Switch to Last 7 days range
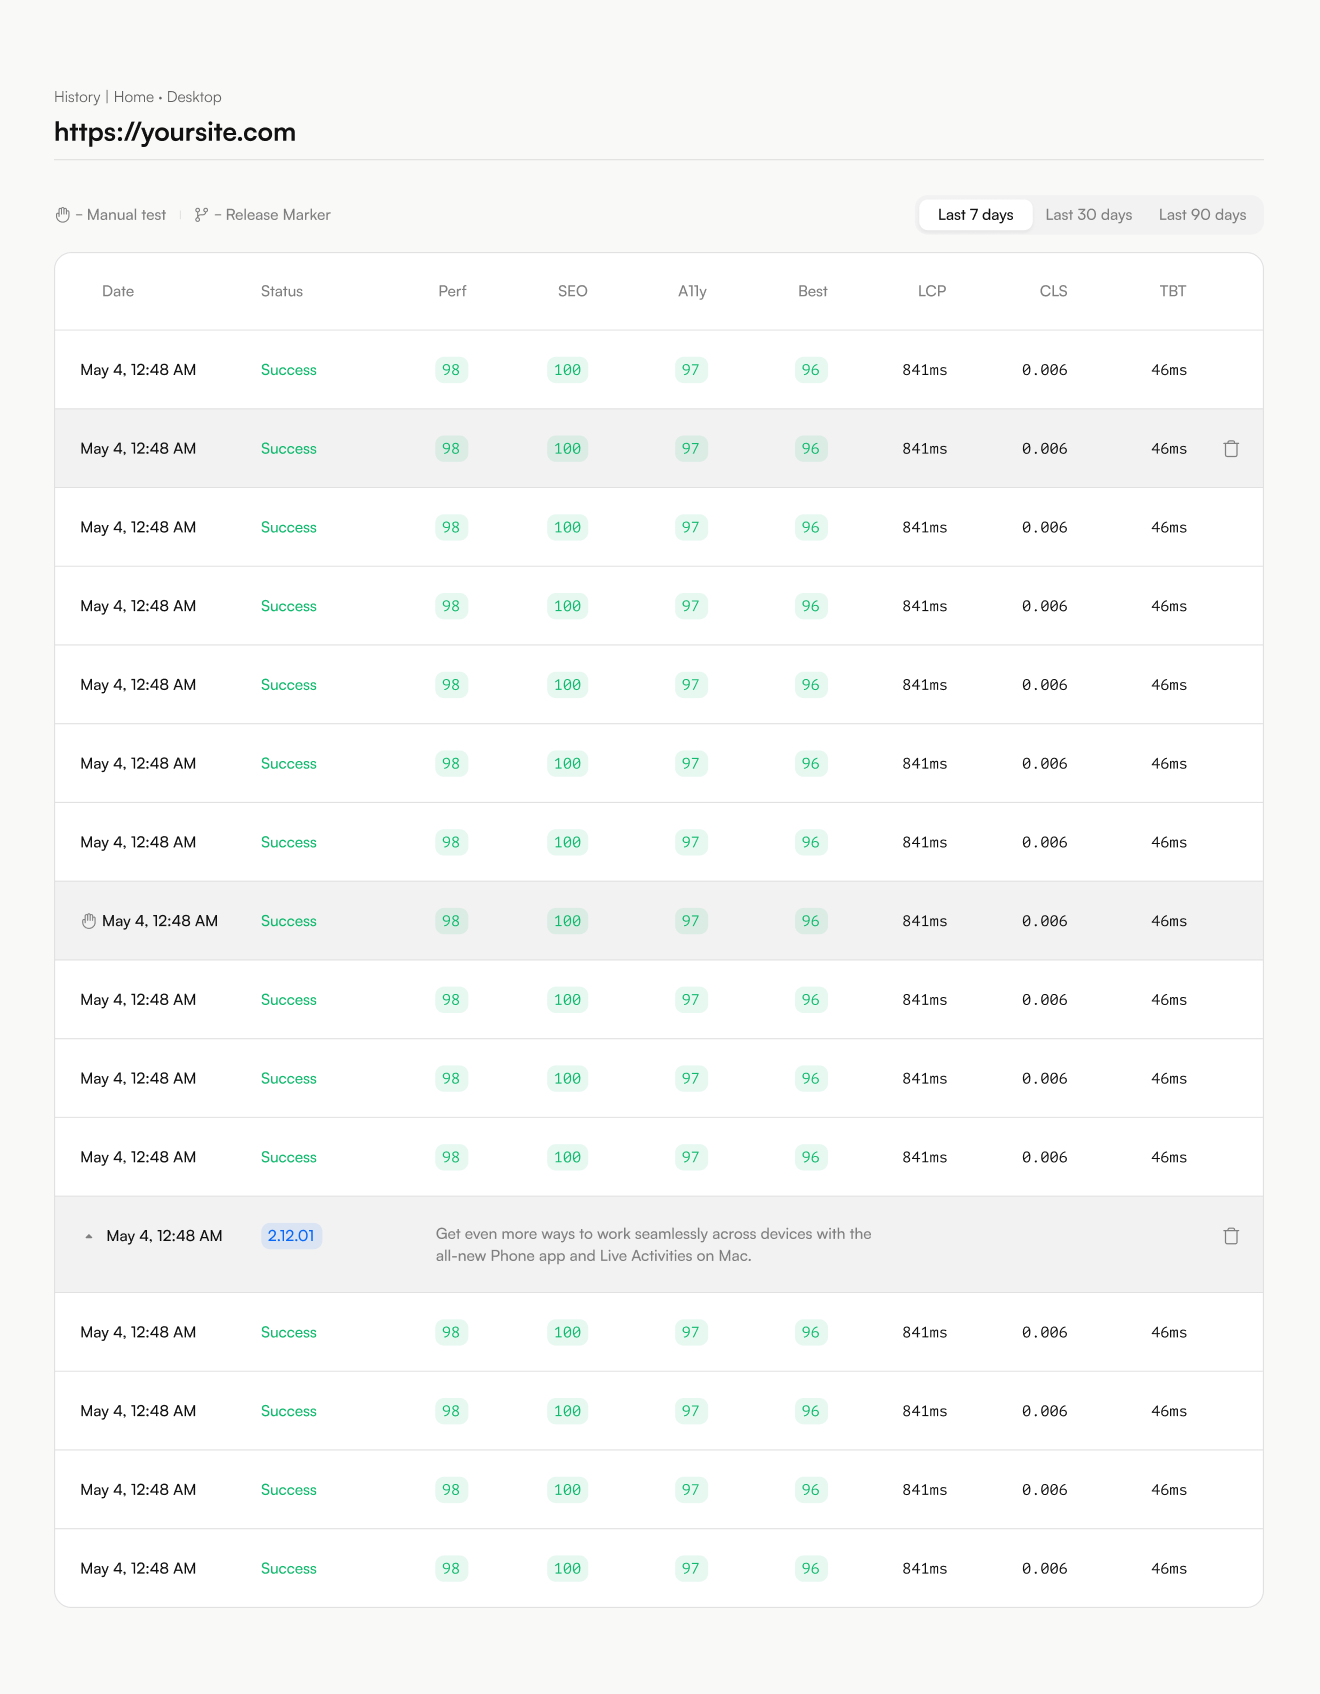Image resolution: width=1320 pixels, height=1694 pixels. (975, 215)
